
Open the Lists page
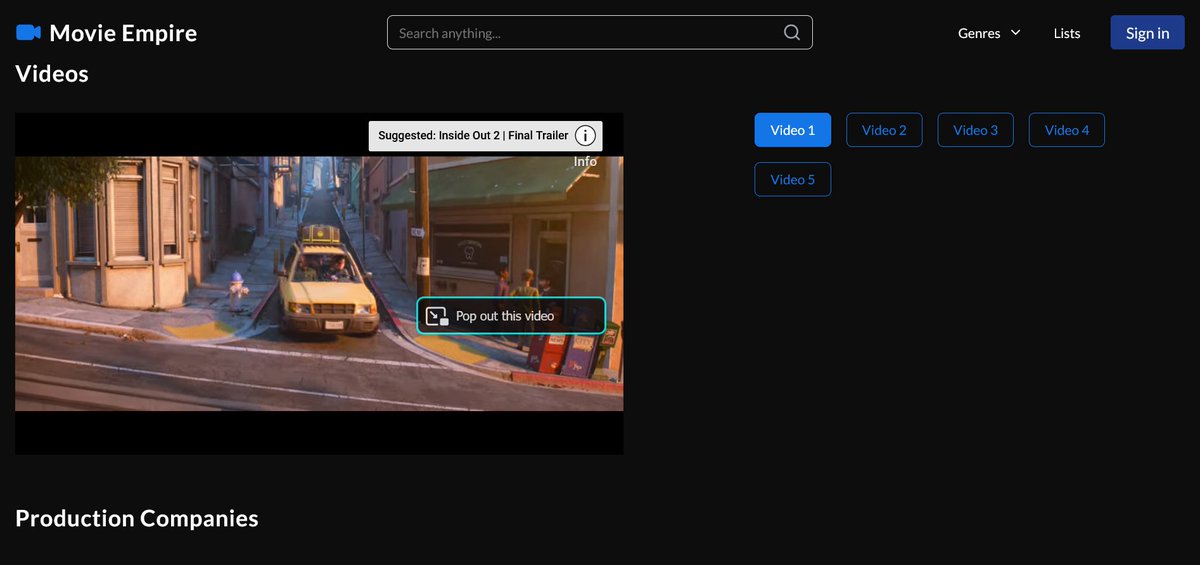[x=1067, y=33]
